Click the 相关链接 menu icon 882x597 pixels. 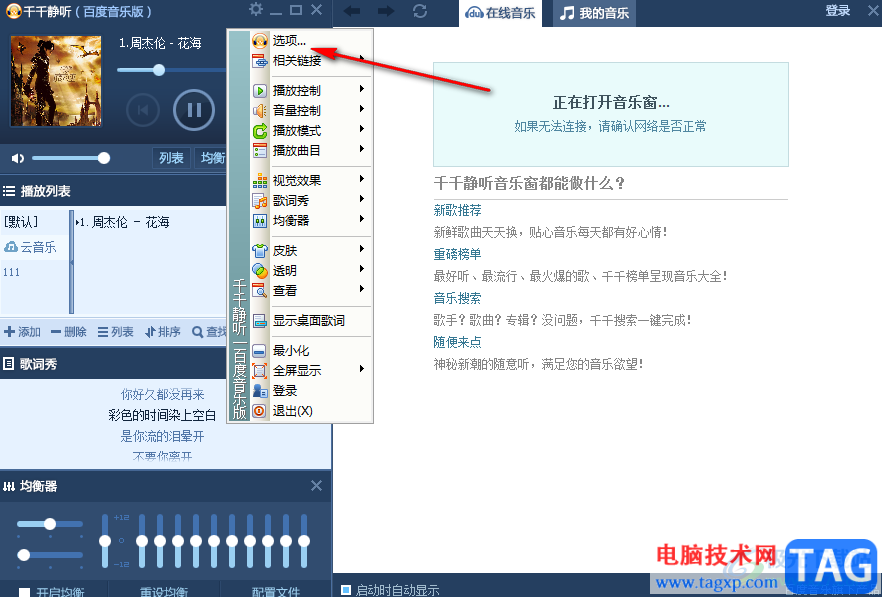(259, 61)
